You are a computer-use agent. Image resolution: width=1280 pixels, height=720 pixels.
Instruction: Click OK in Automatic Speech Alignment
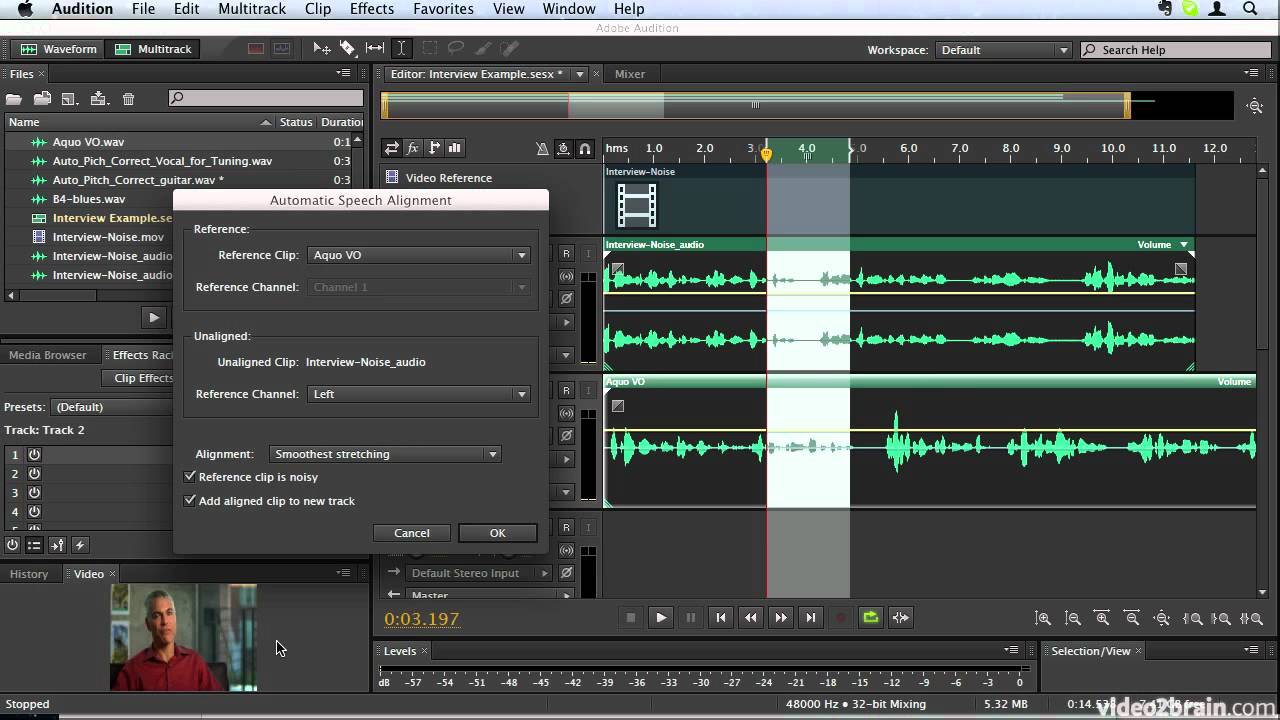pyautogui.click(x=497, y=533)
